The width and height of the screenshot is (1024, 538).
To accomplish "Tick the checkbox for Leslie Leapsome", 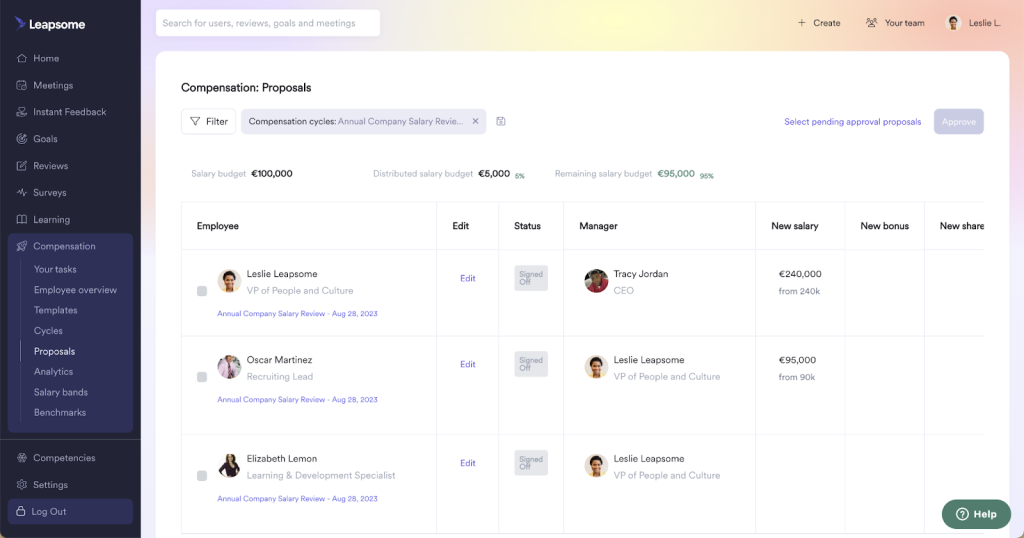I will [x=202, y=291].
